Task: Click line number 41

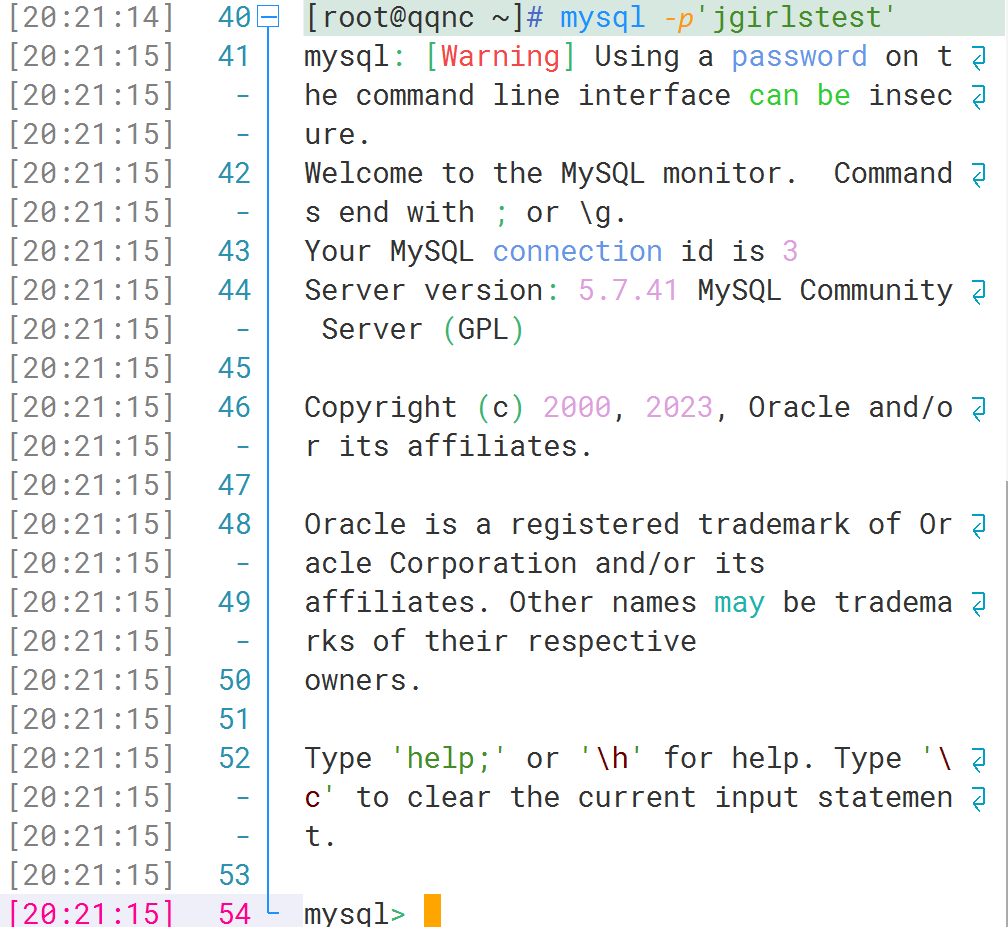Action: (234, 57)
